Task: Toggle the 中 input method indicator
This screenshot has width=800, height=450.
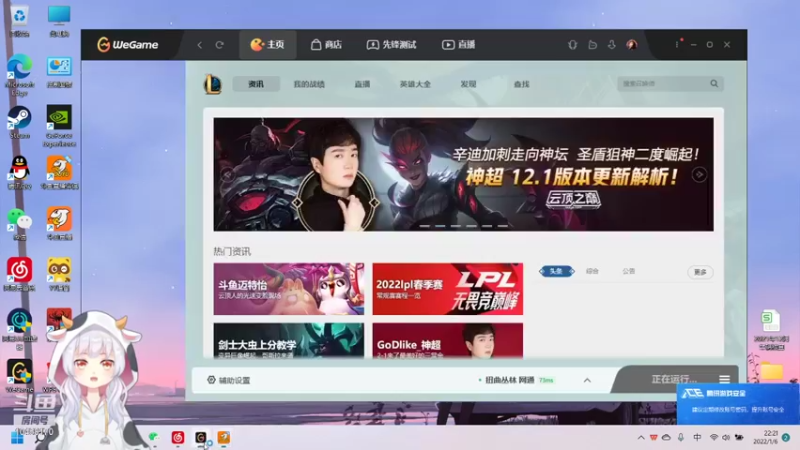Action: 697,438
